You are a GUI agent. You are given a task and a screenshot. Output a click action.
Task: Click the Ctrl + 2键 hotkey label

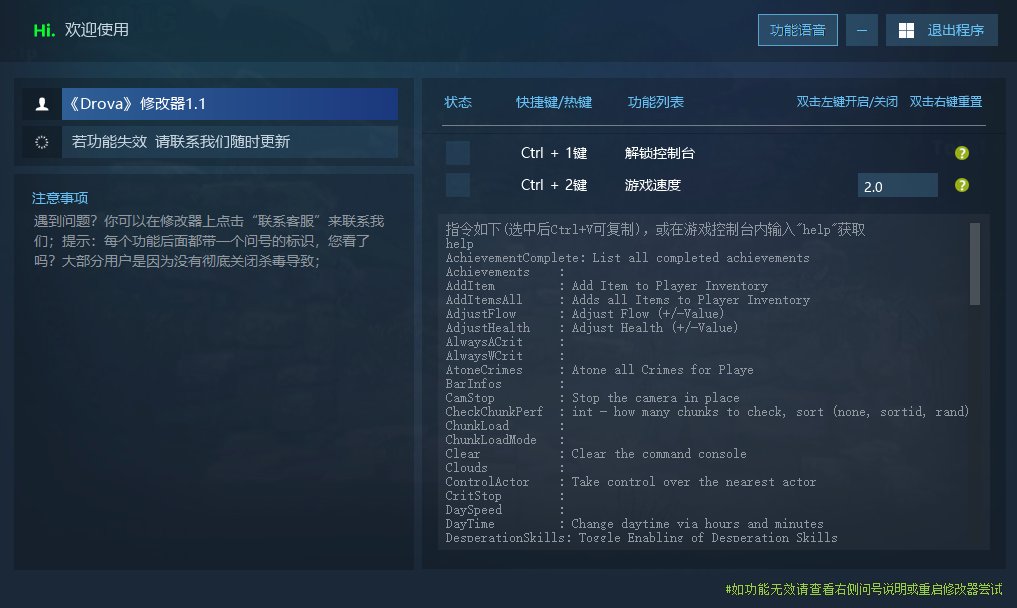tap(554, 185)
